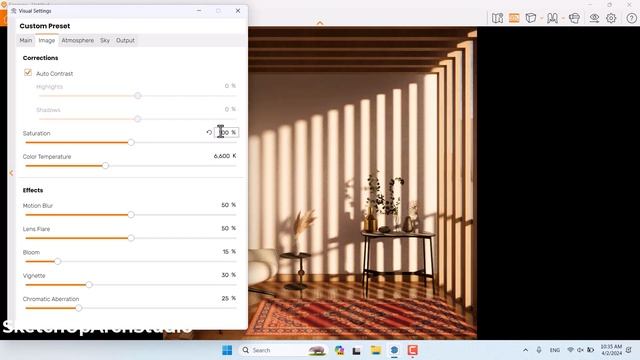Show hidden system tray icons
This screenshot has height=360, width=640.
point(525,350)
